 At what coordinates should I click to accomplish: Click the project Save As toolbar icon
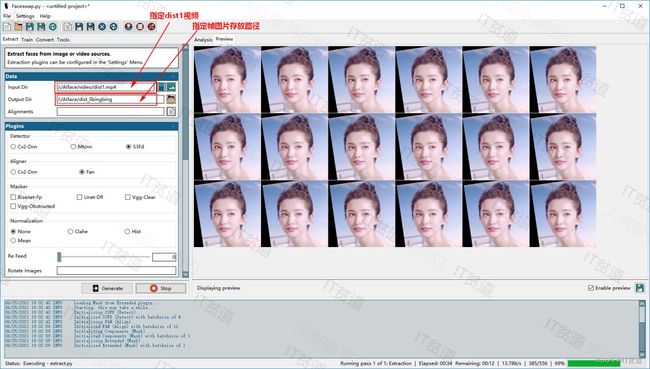pos(41,27)
